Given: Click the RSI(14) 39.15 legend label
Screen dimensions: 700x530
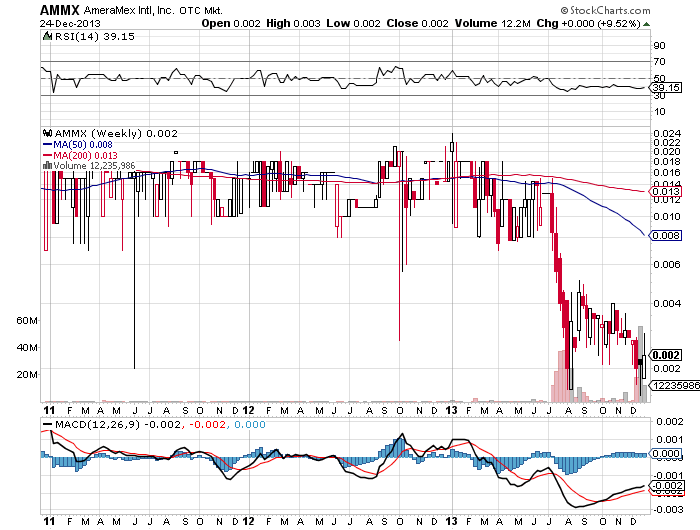Looking at the screenshot, I should [95, 37].
